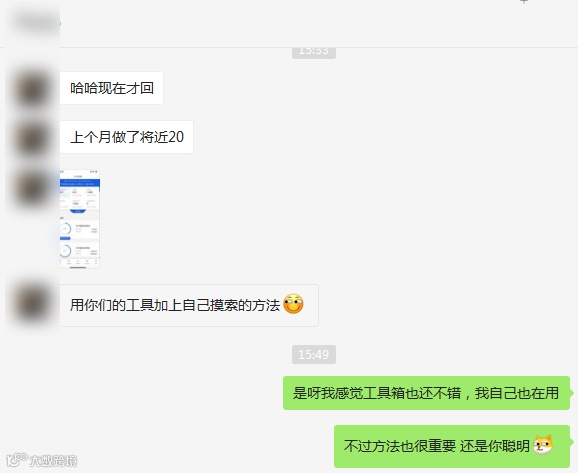Click blue header inside the image thumbnail
This screenshot has width=578, height=473.
coord(80,182)
